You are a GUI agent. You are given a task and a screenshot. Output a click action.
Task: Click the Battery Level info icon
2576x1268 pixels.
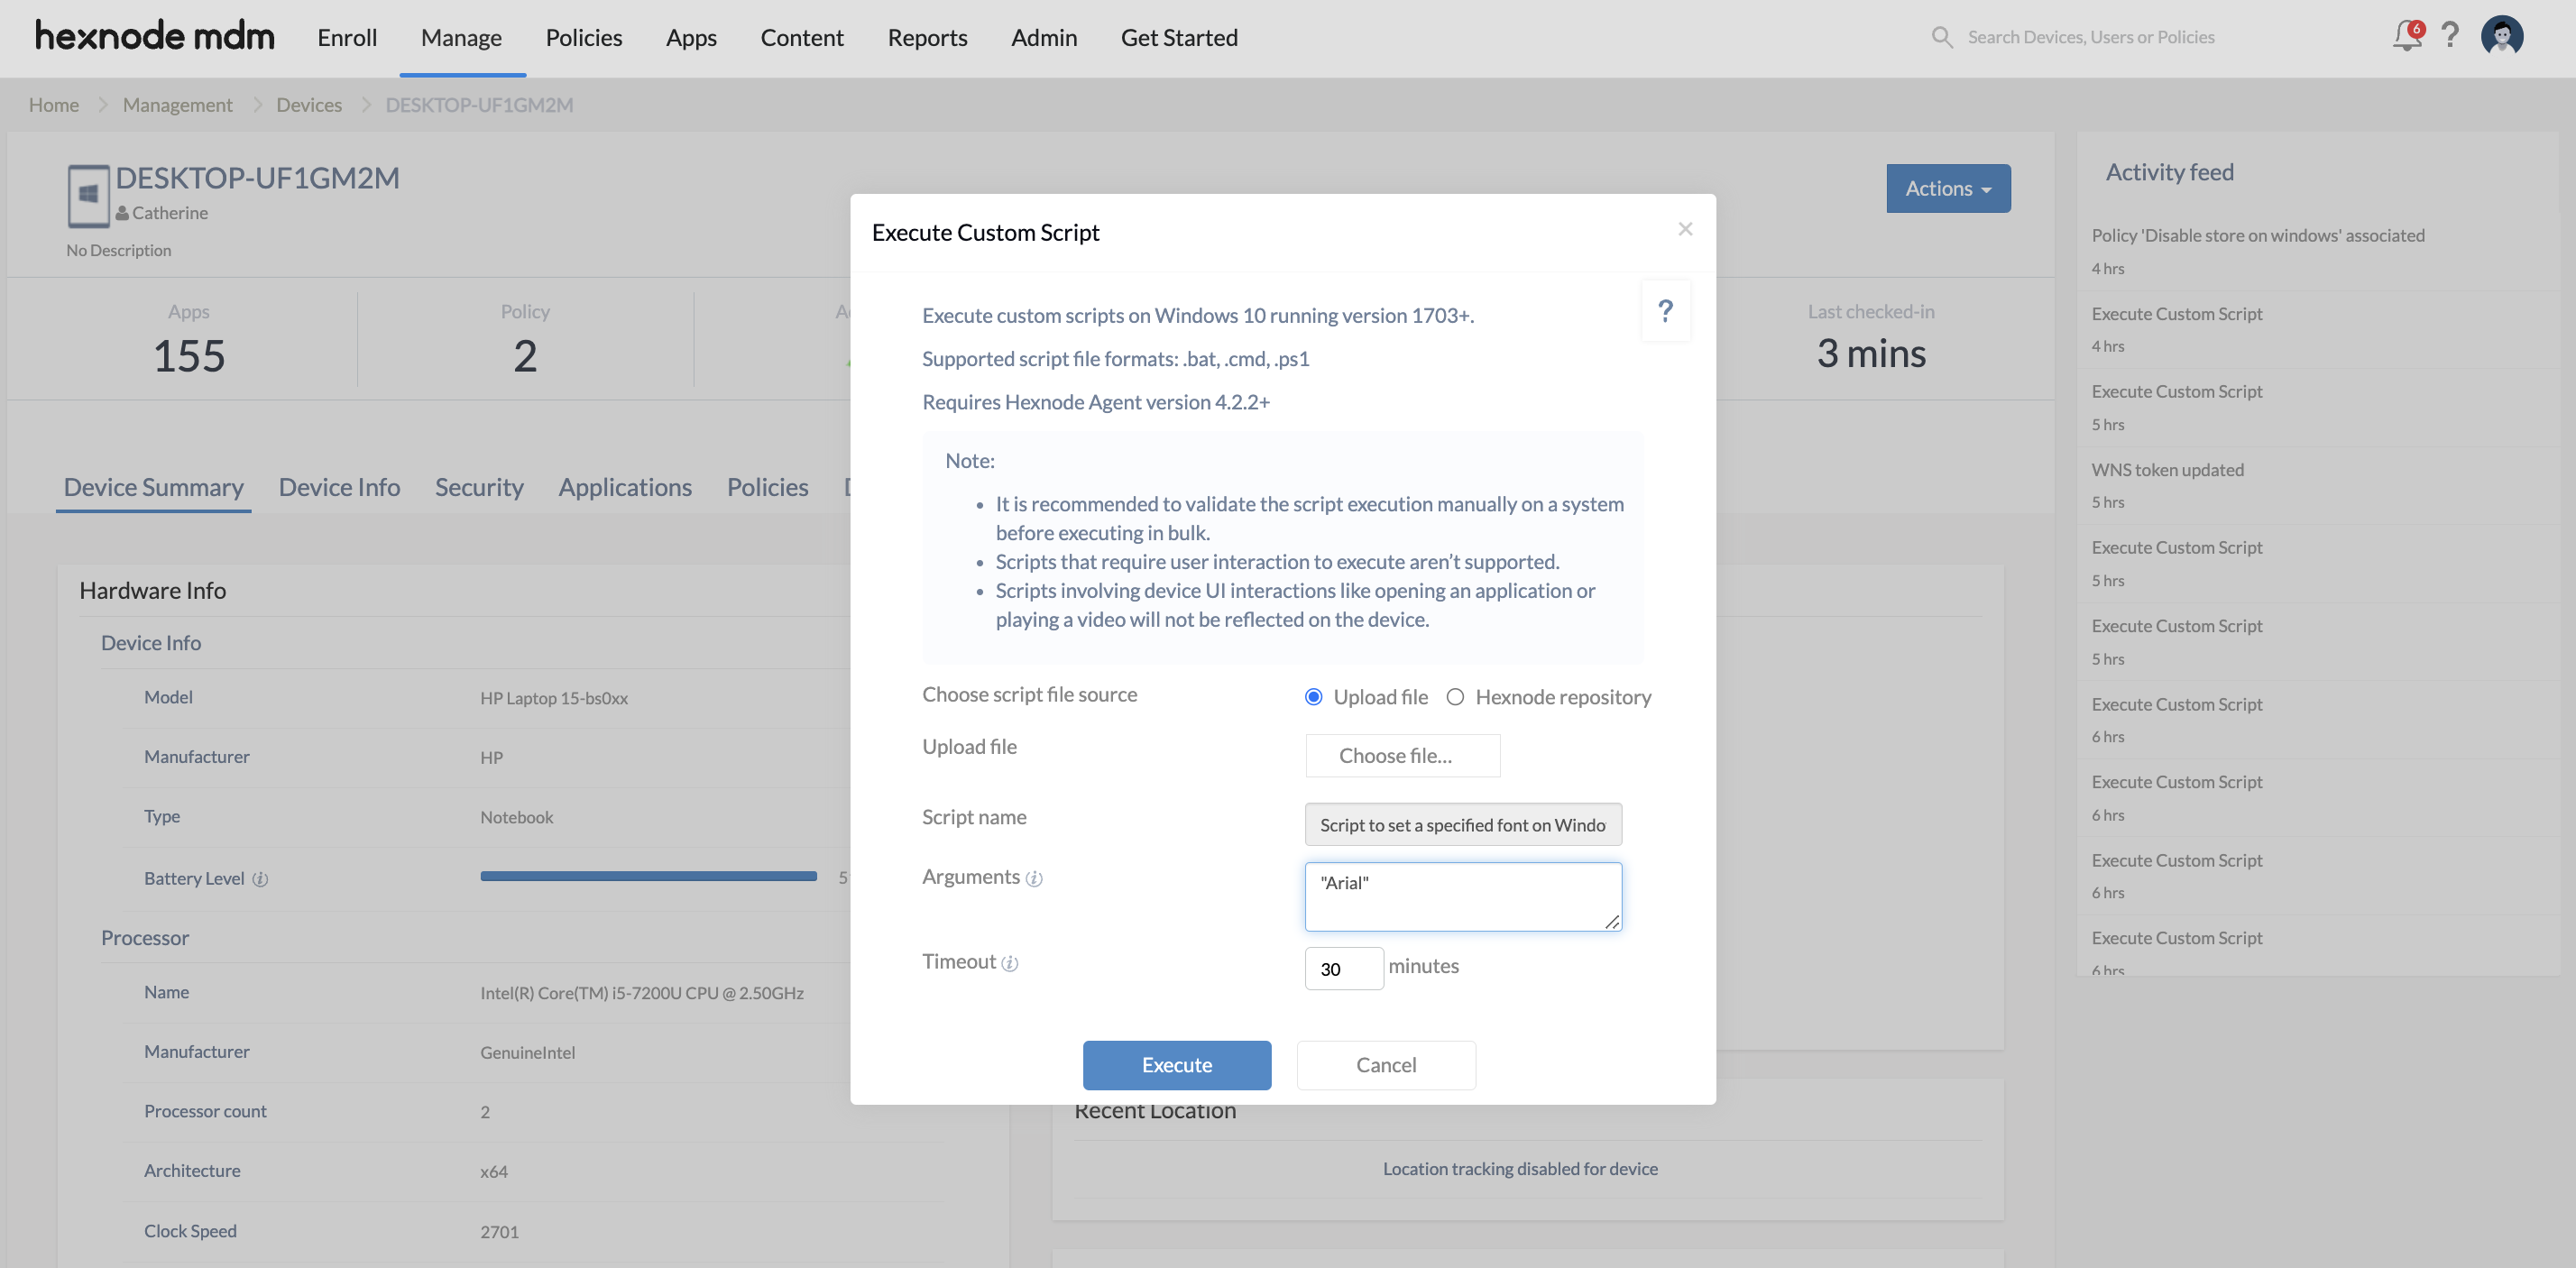pos(260,879)
